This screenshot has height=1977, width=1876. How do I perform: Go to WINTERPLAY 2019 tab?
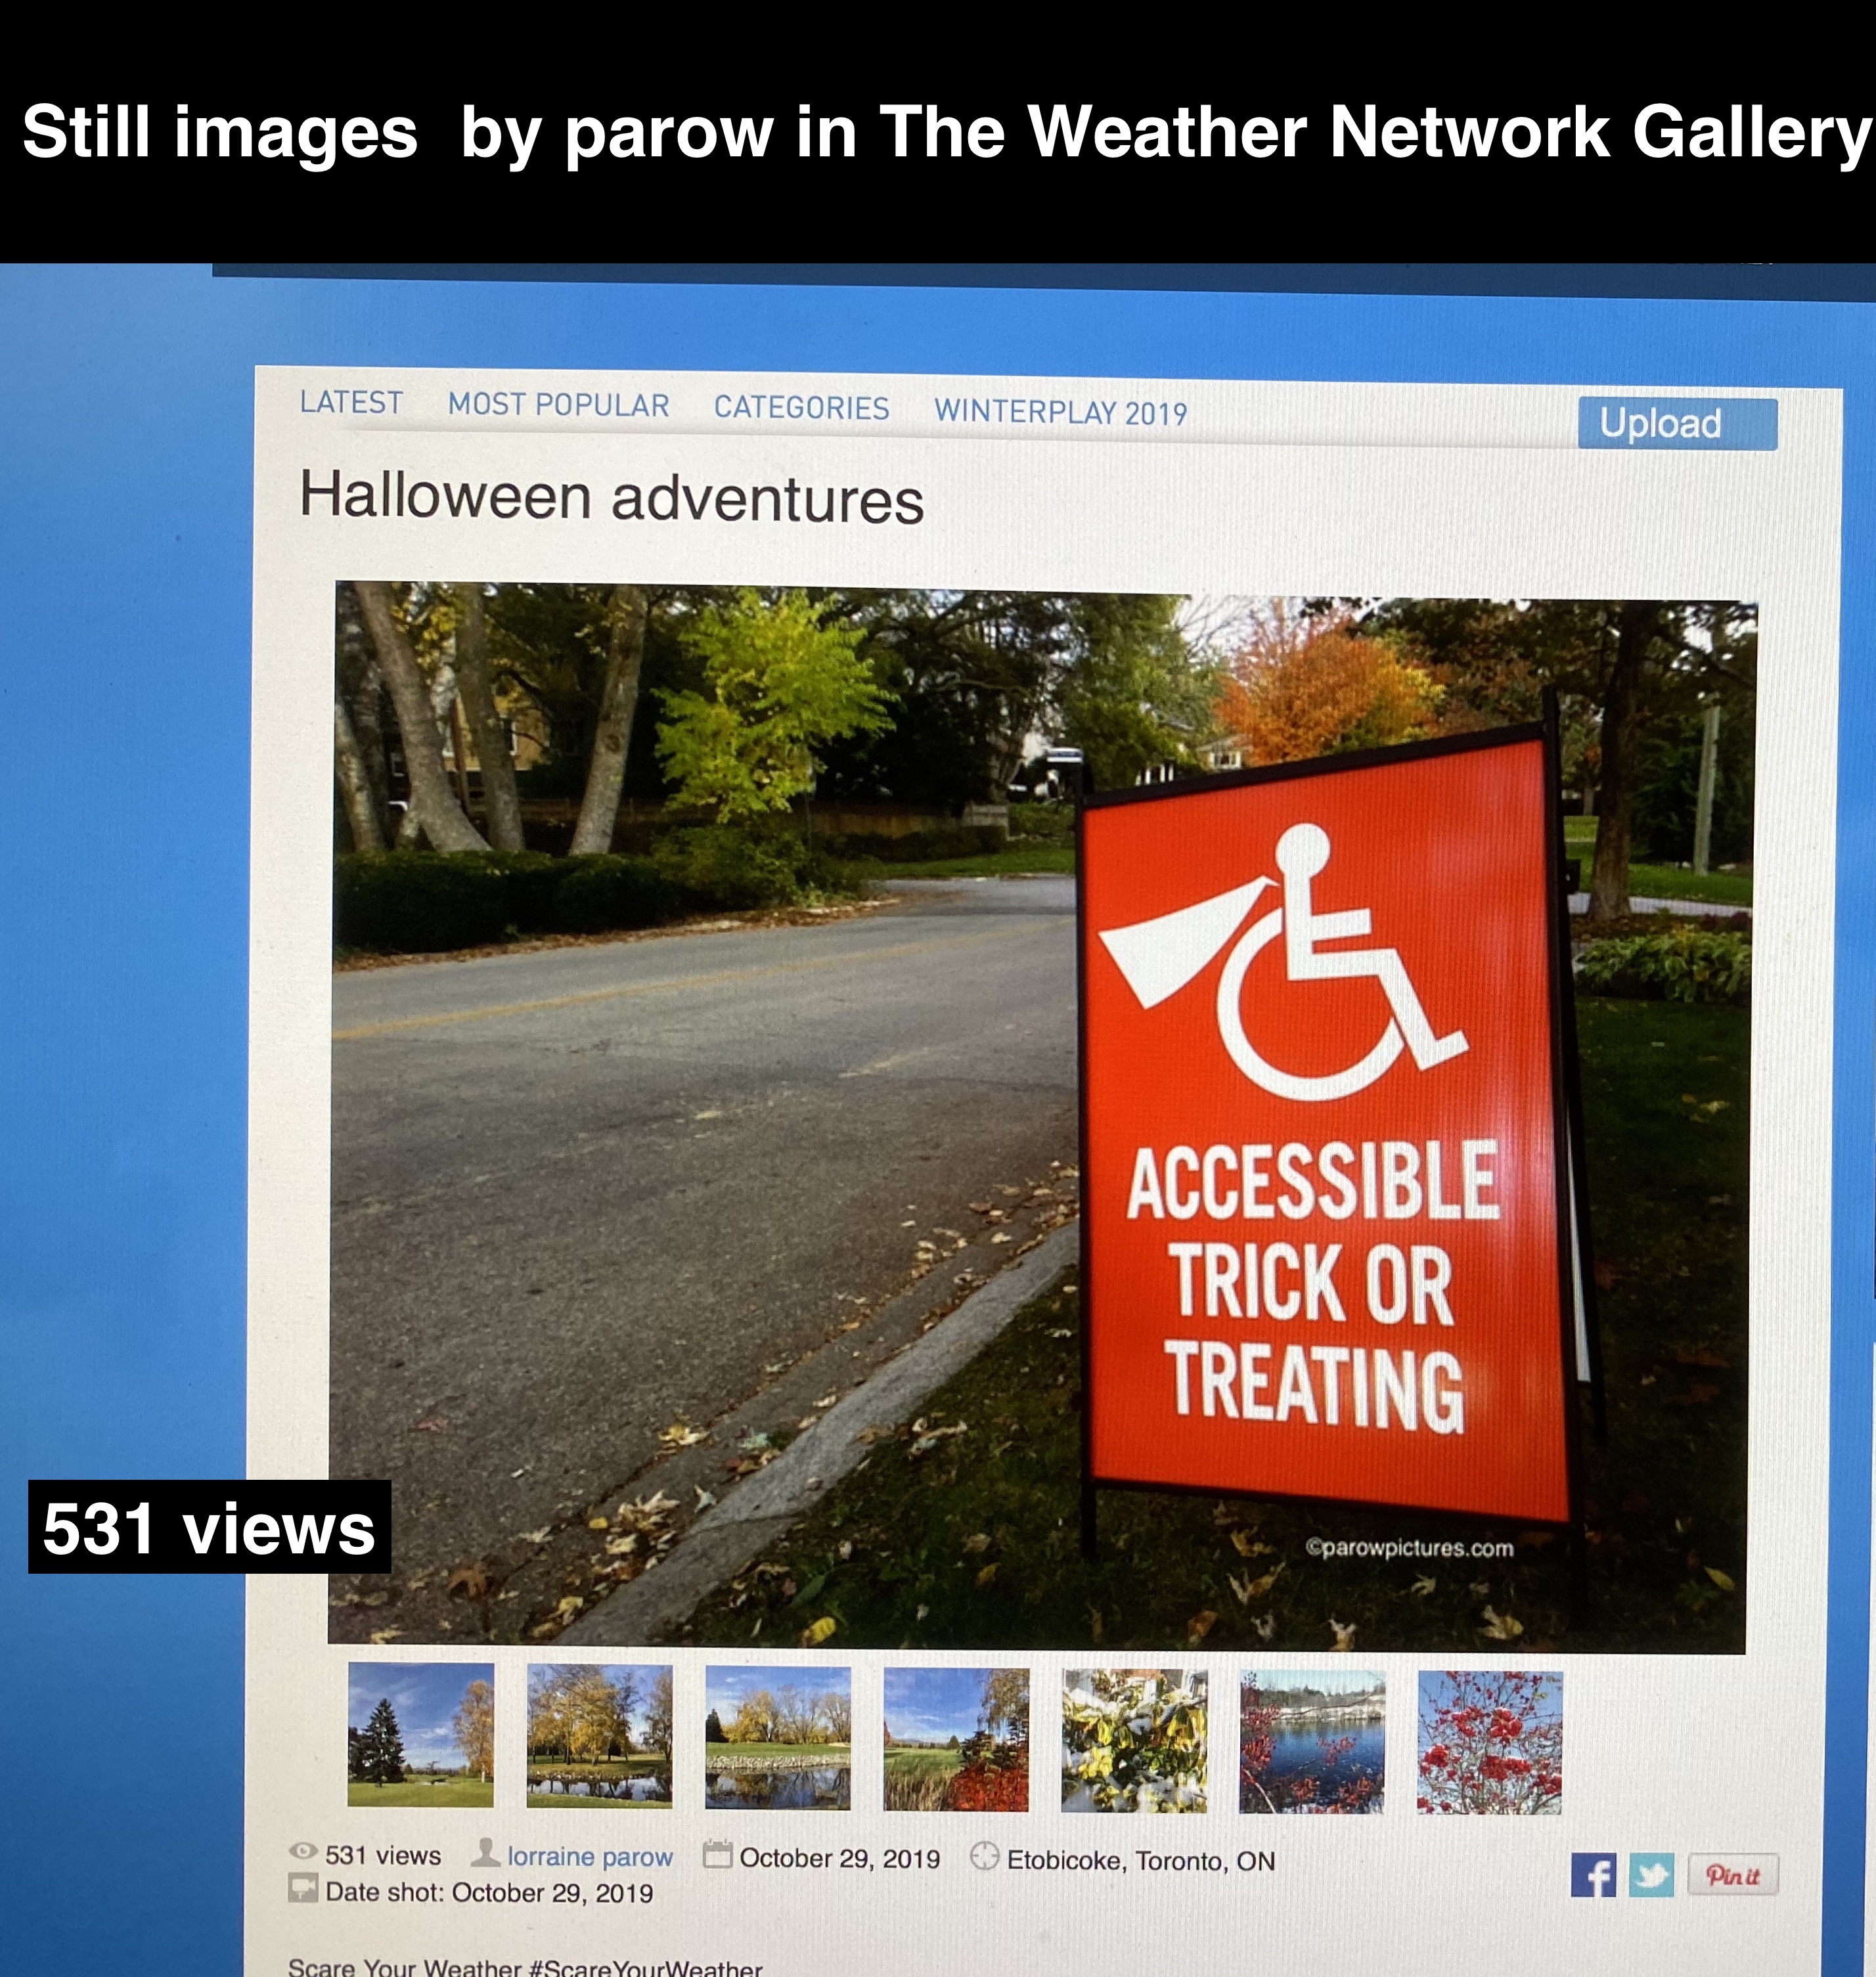[x=1060, y=412]
